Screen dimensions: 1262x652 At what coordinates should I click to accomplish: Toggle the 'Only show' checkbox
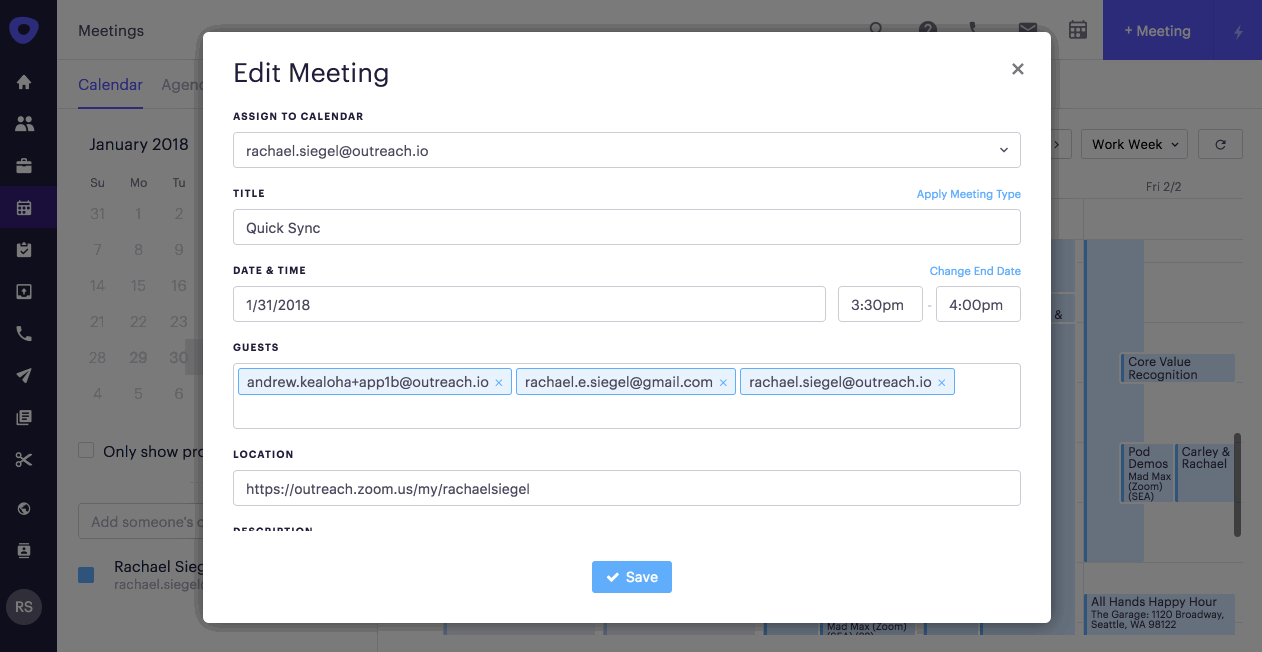tap(87, 451)
